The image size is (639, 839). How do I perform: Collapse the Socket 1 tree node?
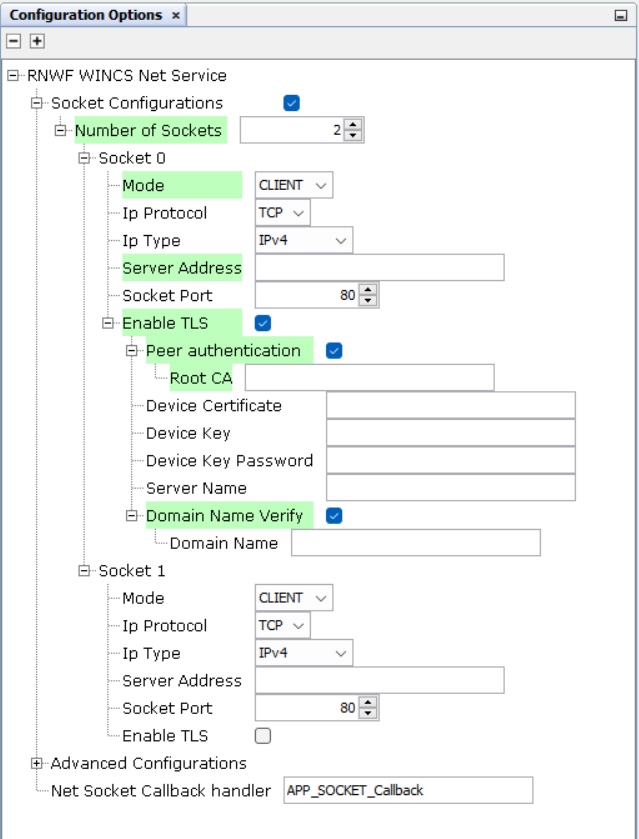coord(85,571)
